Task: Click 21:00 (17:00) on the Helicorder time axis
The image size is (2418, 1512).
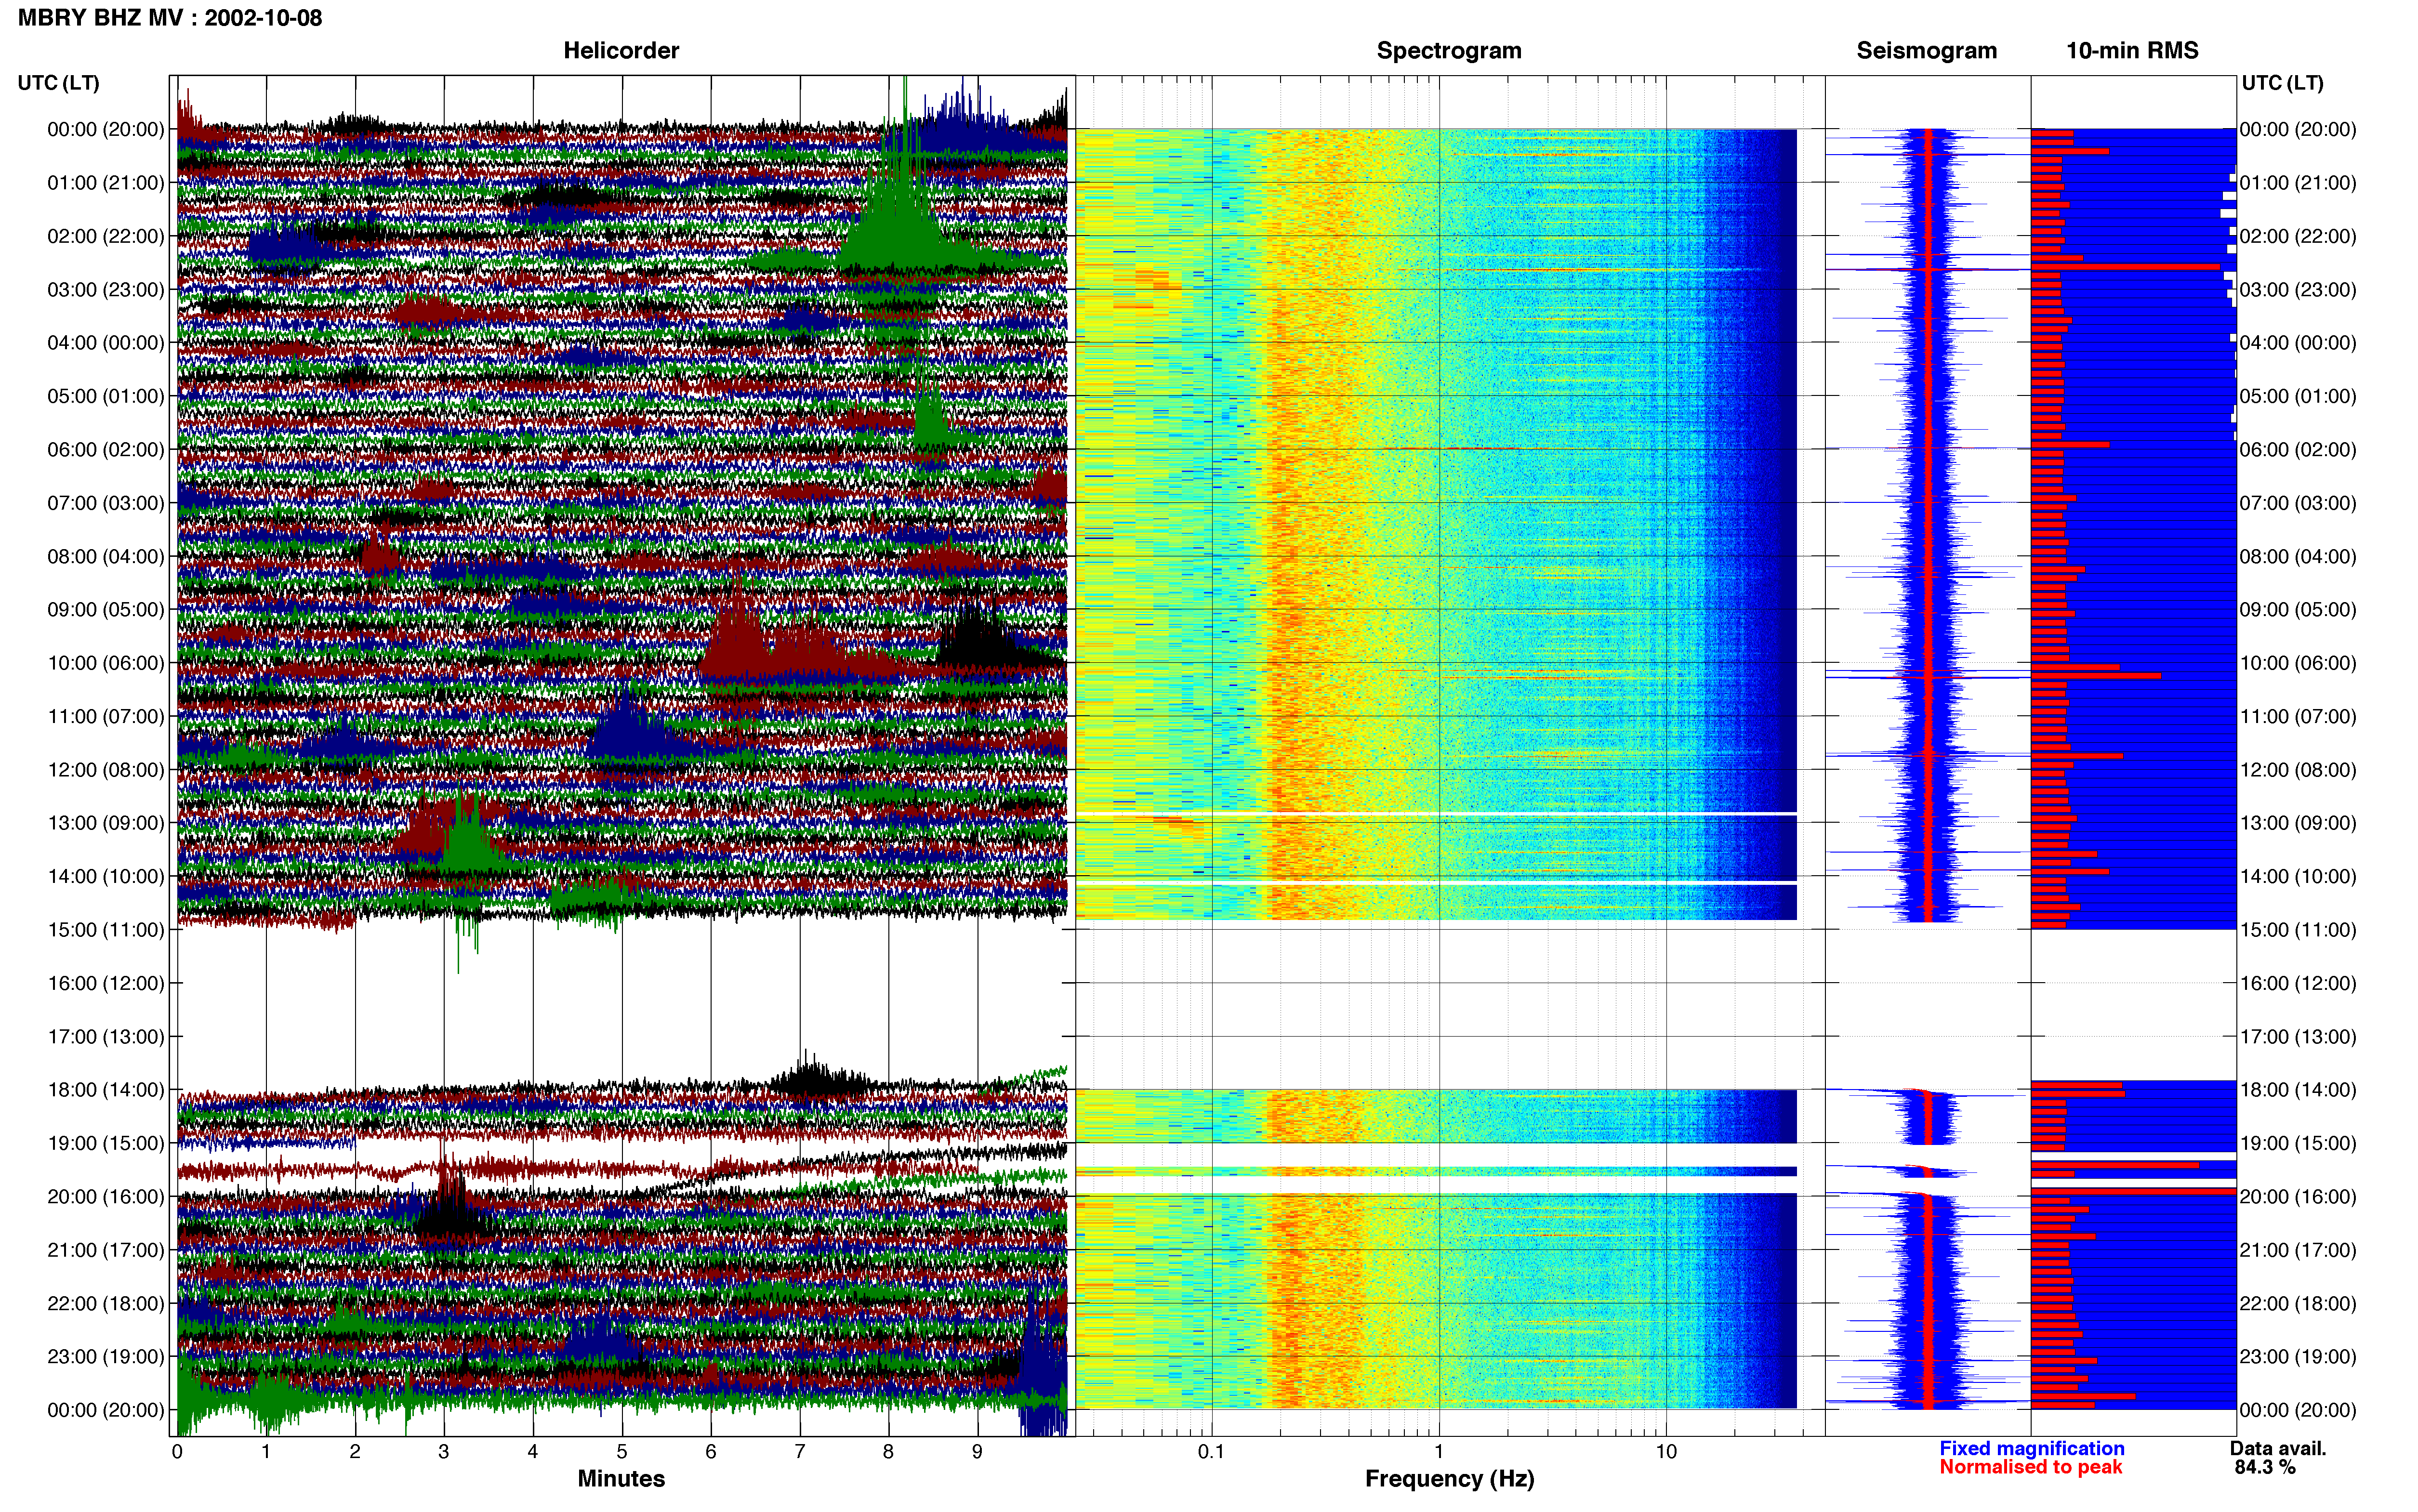Action: tap(106, 1250)
